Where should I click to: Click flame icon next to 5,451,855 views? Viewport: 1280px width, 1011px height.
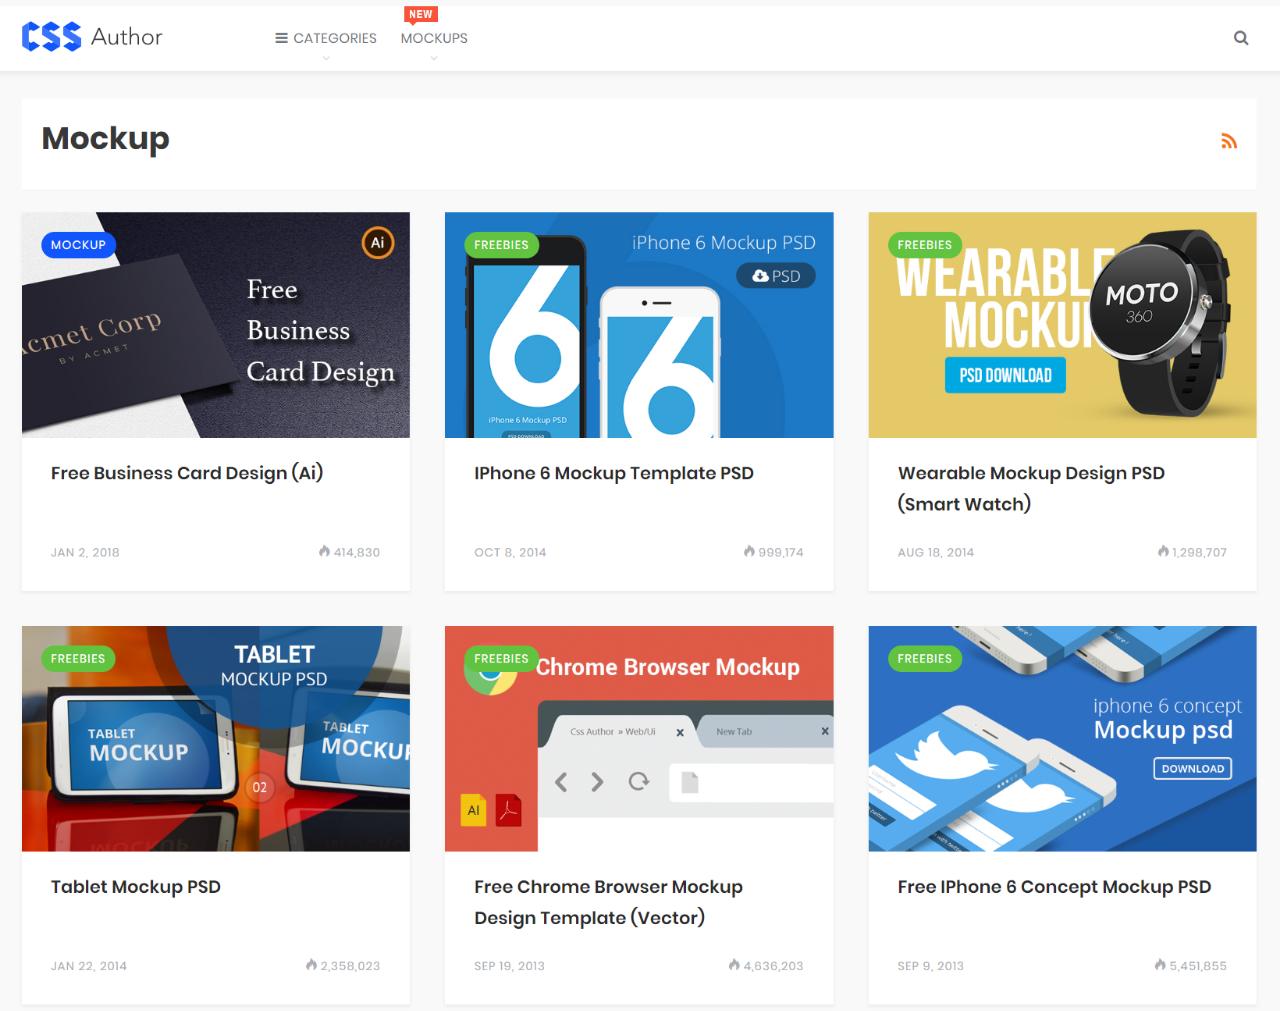[1160, 965]
